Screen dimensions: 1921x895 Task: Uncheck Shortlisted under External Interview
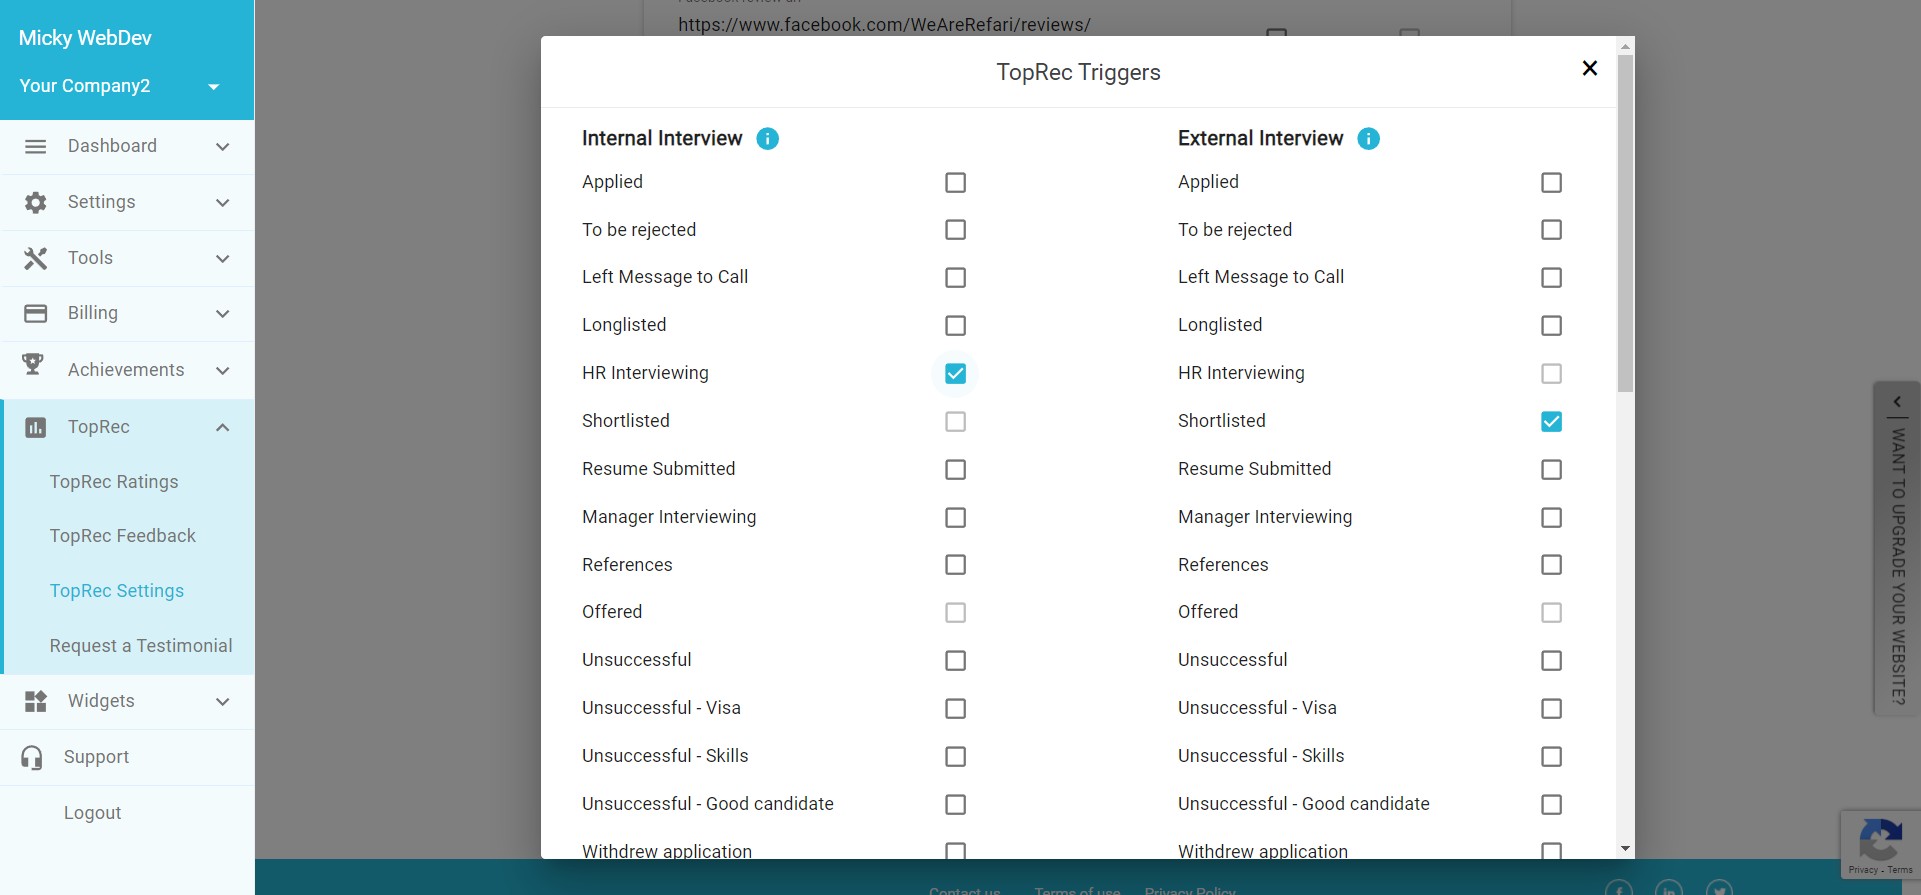(1551, 421)
